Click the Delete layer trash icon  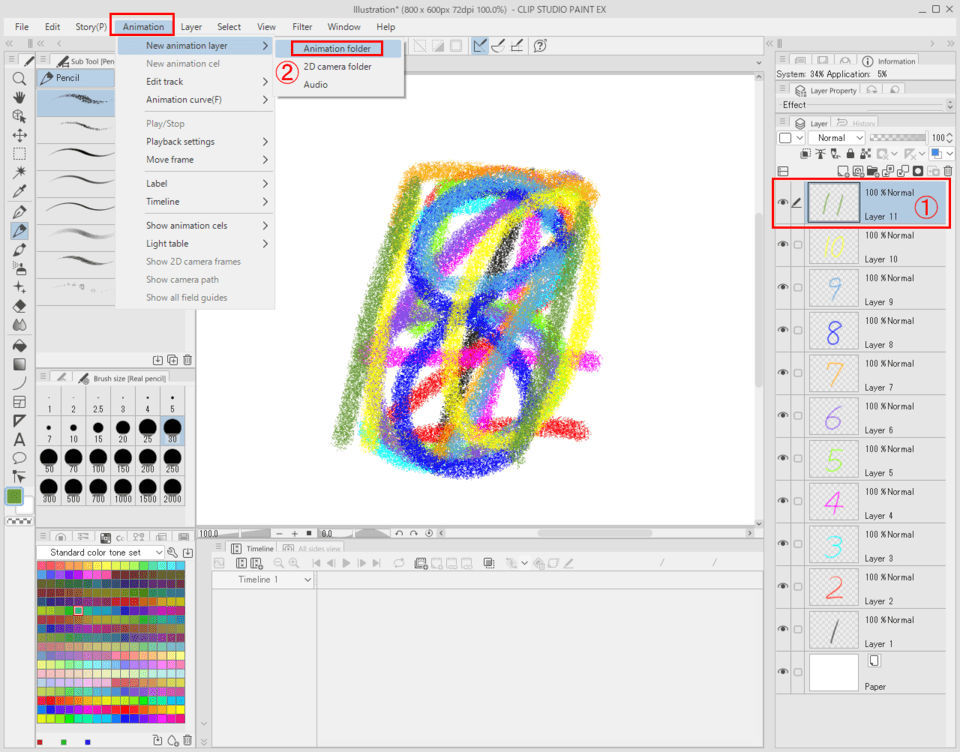pyautogui.click(x=947, y=171)
